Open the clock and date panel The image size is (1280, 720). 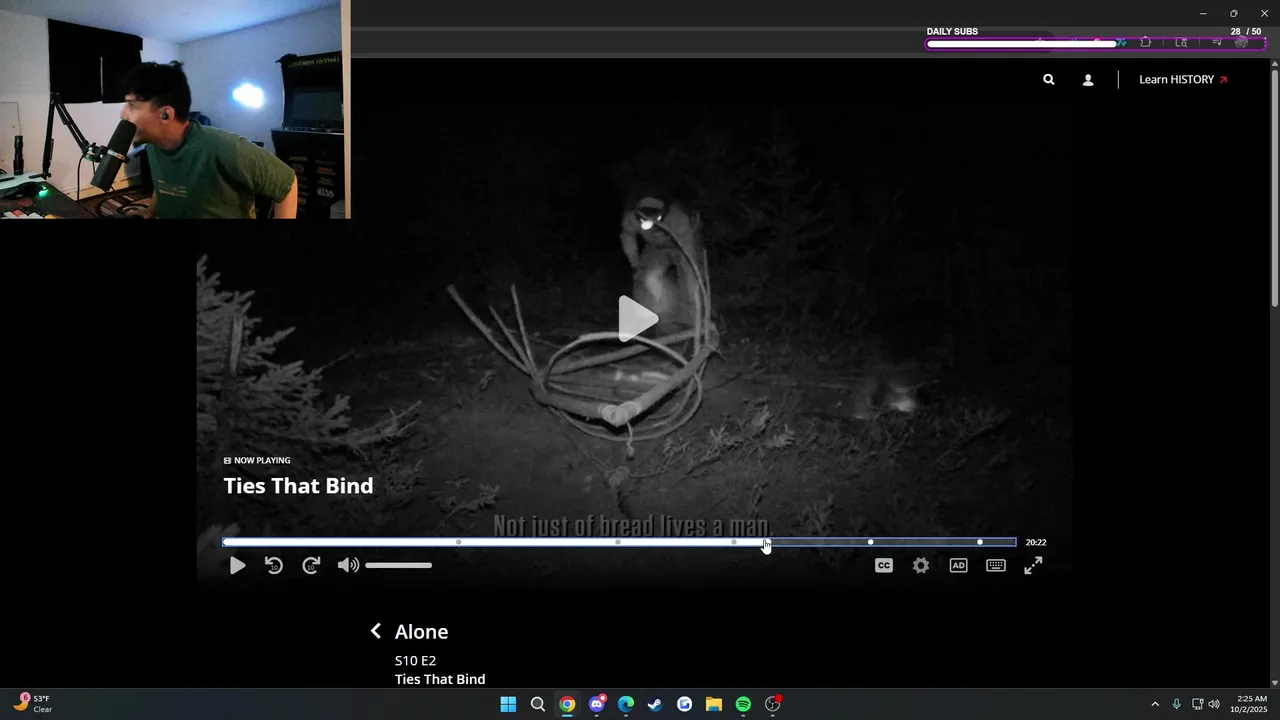tap(1251, 704)
